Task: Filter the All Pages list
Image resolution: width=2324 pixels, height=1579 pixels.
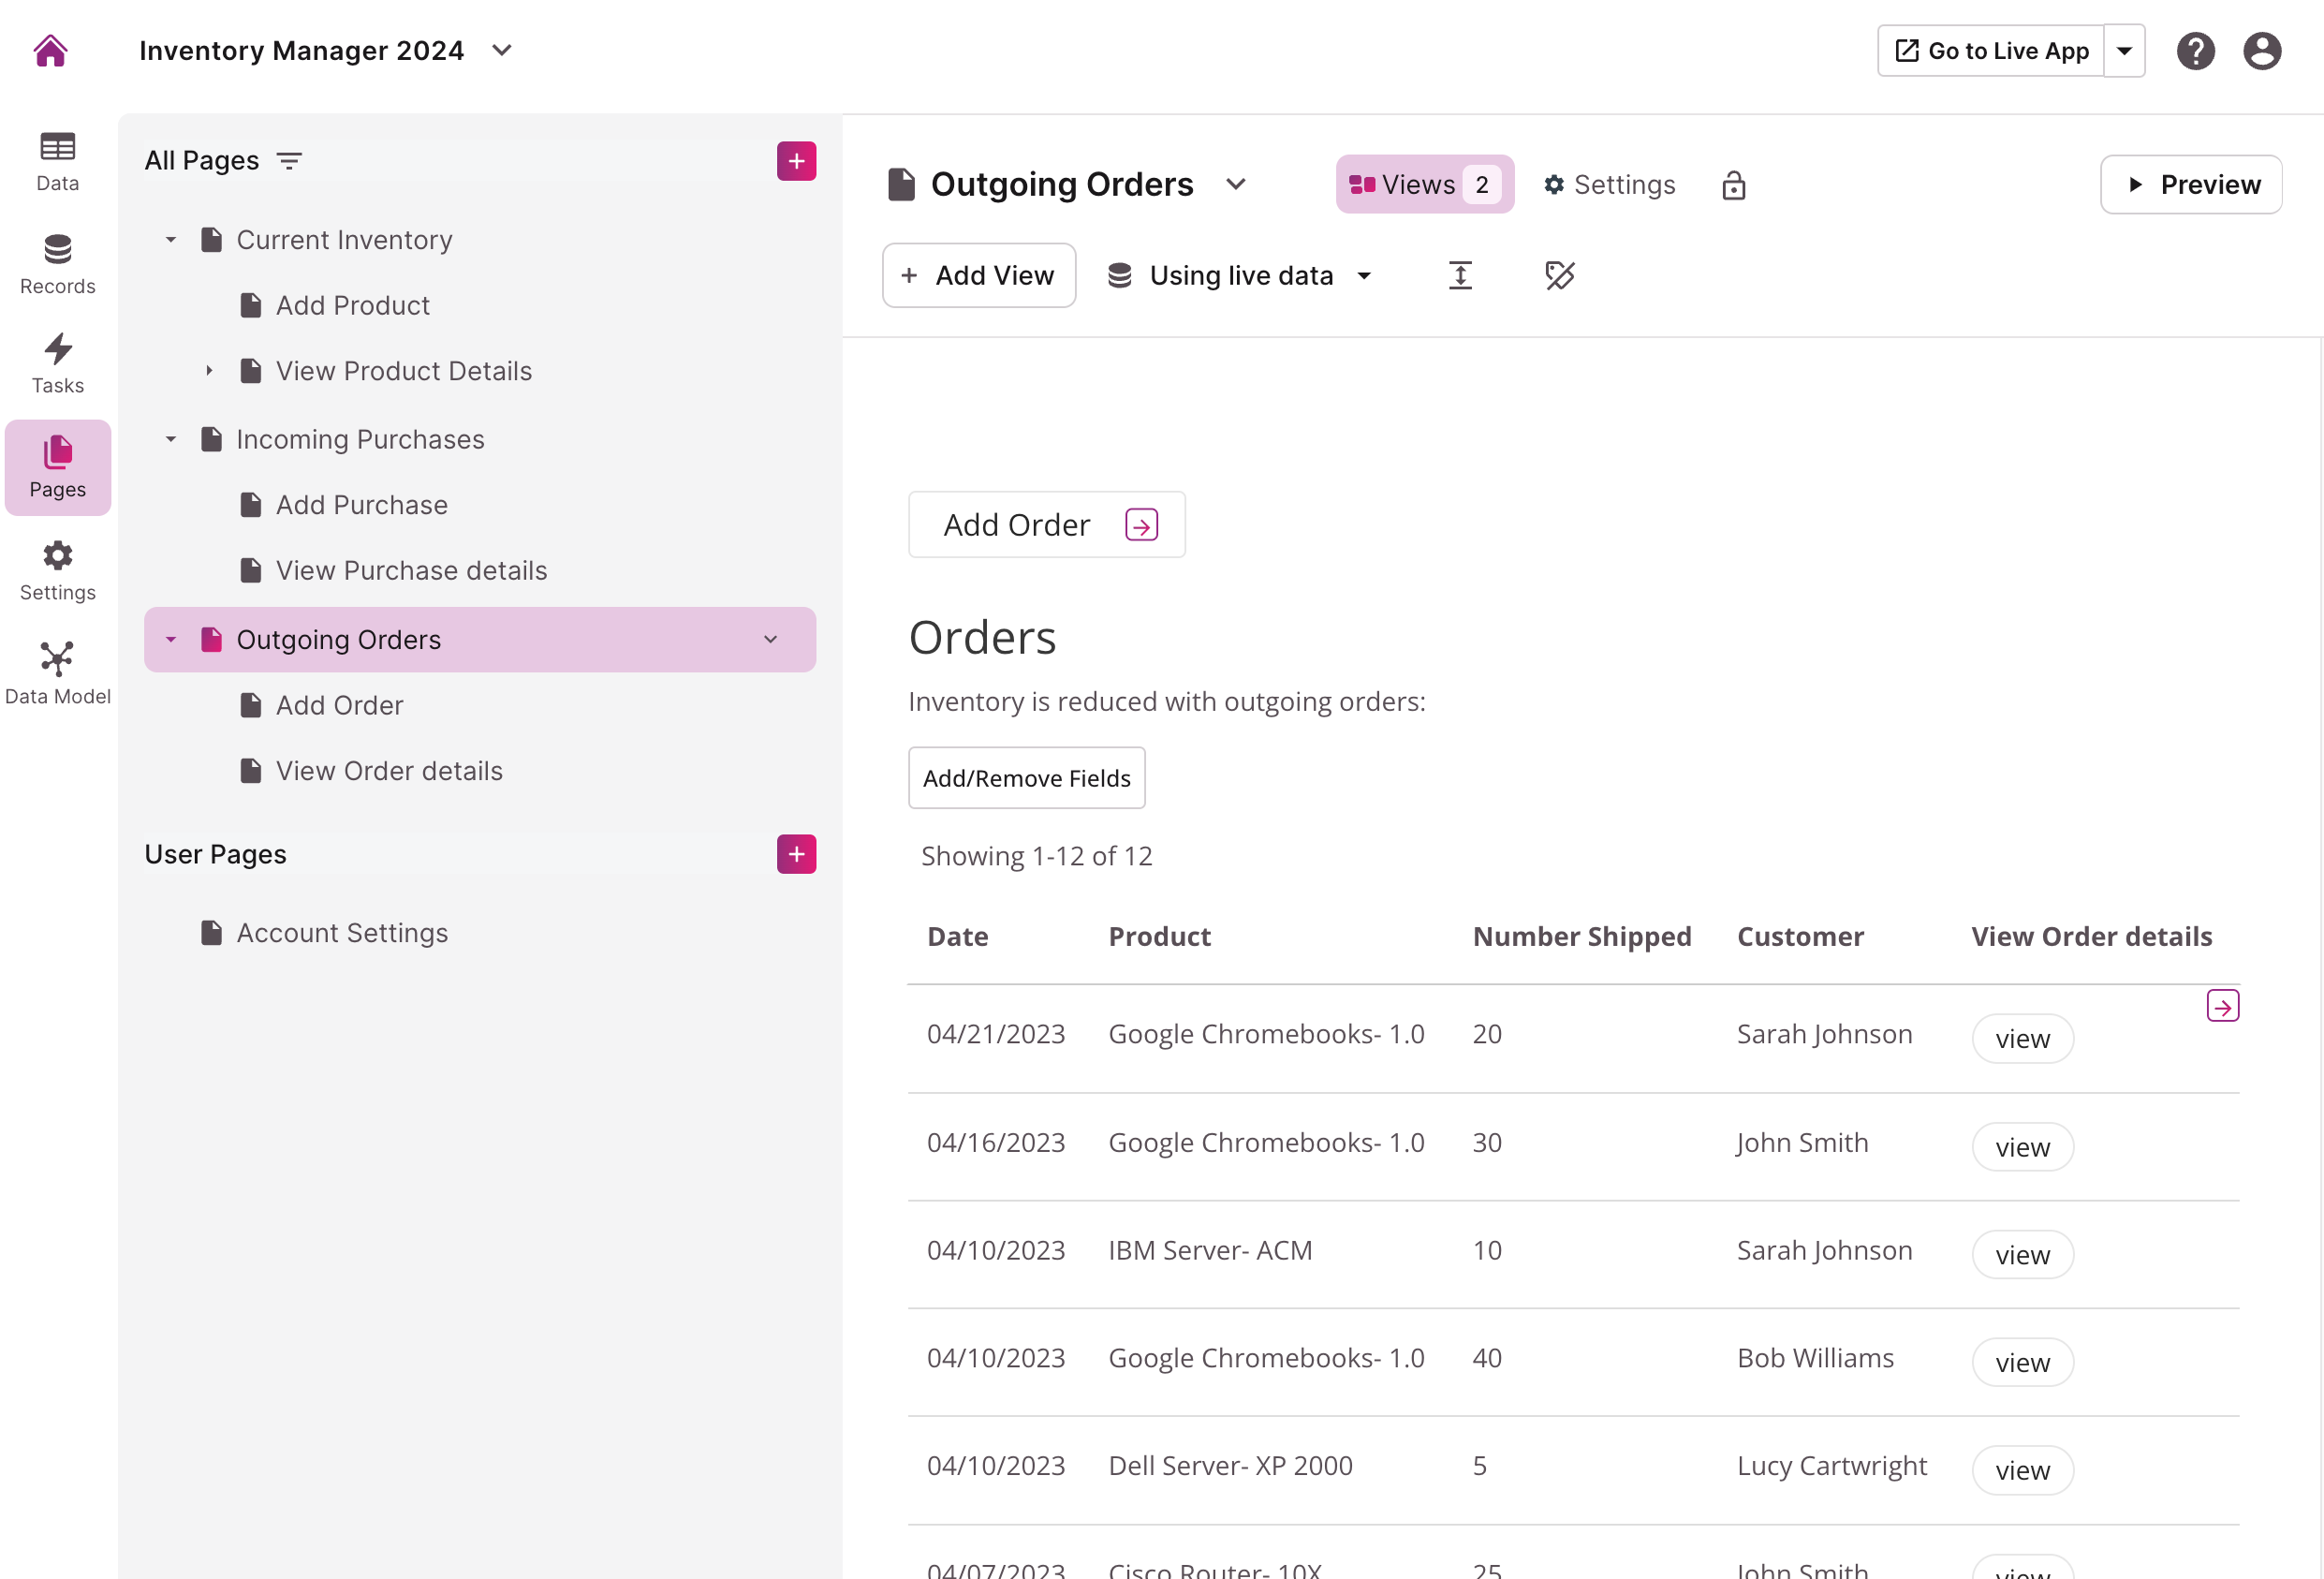Action: pyautogui.click(x=289, y=161)
